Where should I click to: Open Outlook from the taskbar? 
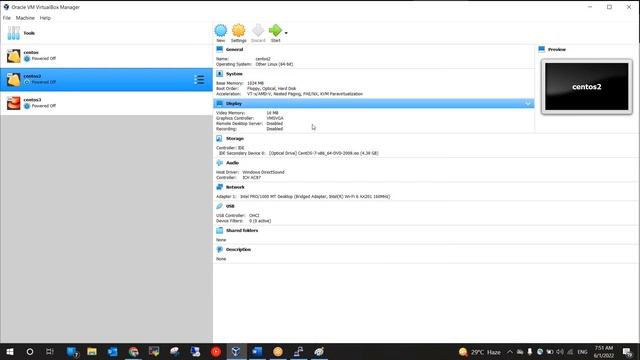pos(112,351)
